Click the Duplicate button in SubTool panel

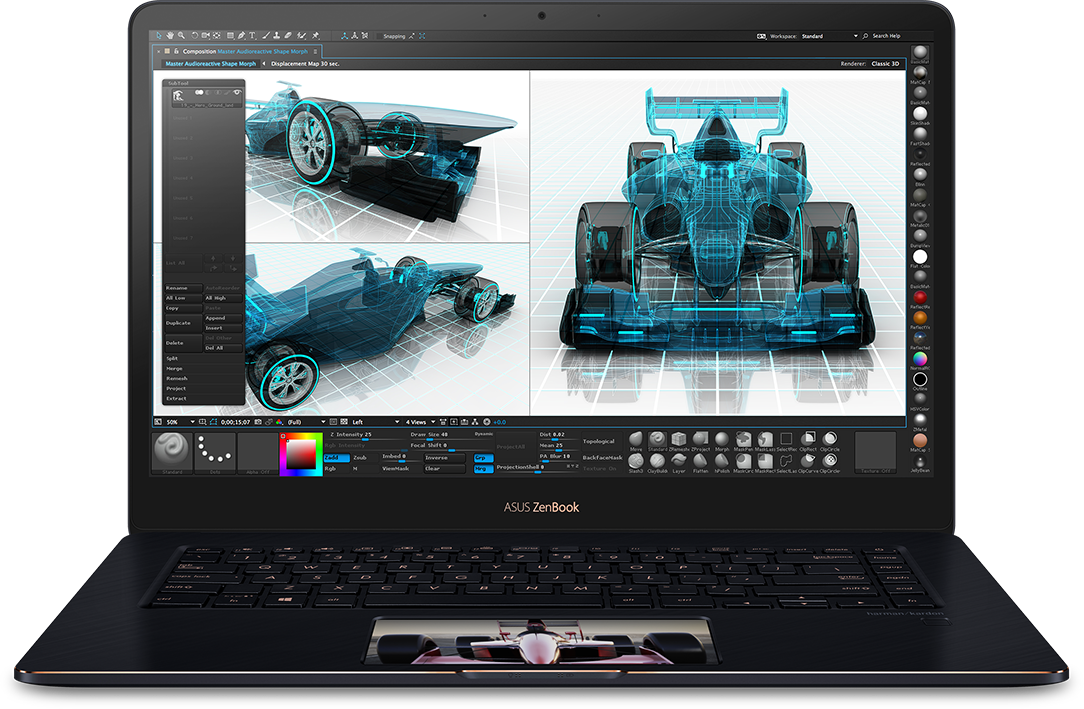[x=180, y=323]
